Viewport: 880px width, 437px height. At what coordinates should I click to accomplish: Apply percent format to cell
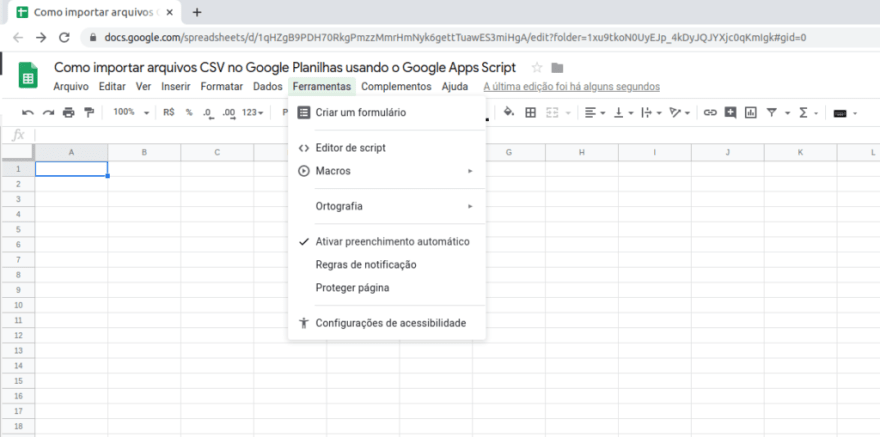tap(189, 112)
